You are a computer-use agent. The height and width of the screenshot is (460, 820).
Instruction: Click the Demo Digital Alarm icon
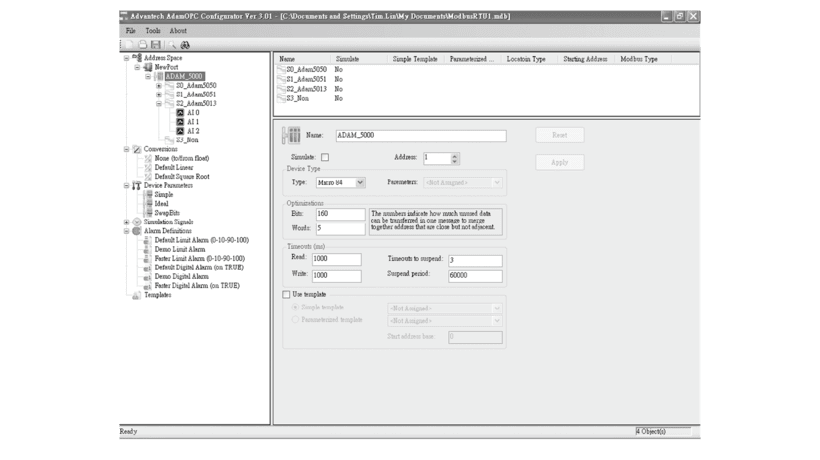tap(147, 277)
